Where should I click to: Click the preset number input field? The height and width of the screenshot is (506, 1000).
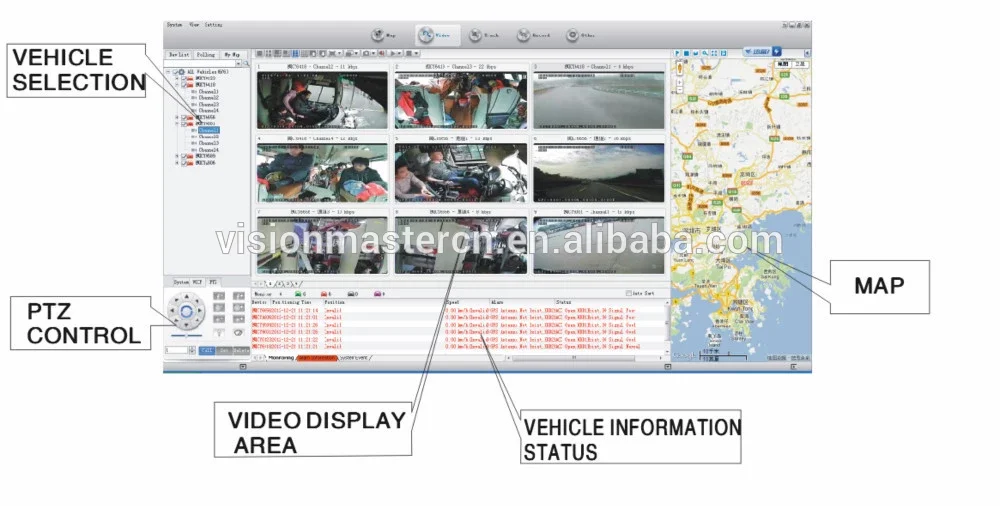tap(177, 350)
